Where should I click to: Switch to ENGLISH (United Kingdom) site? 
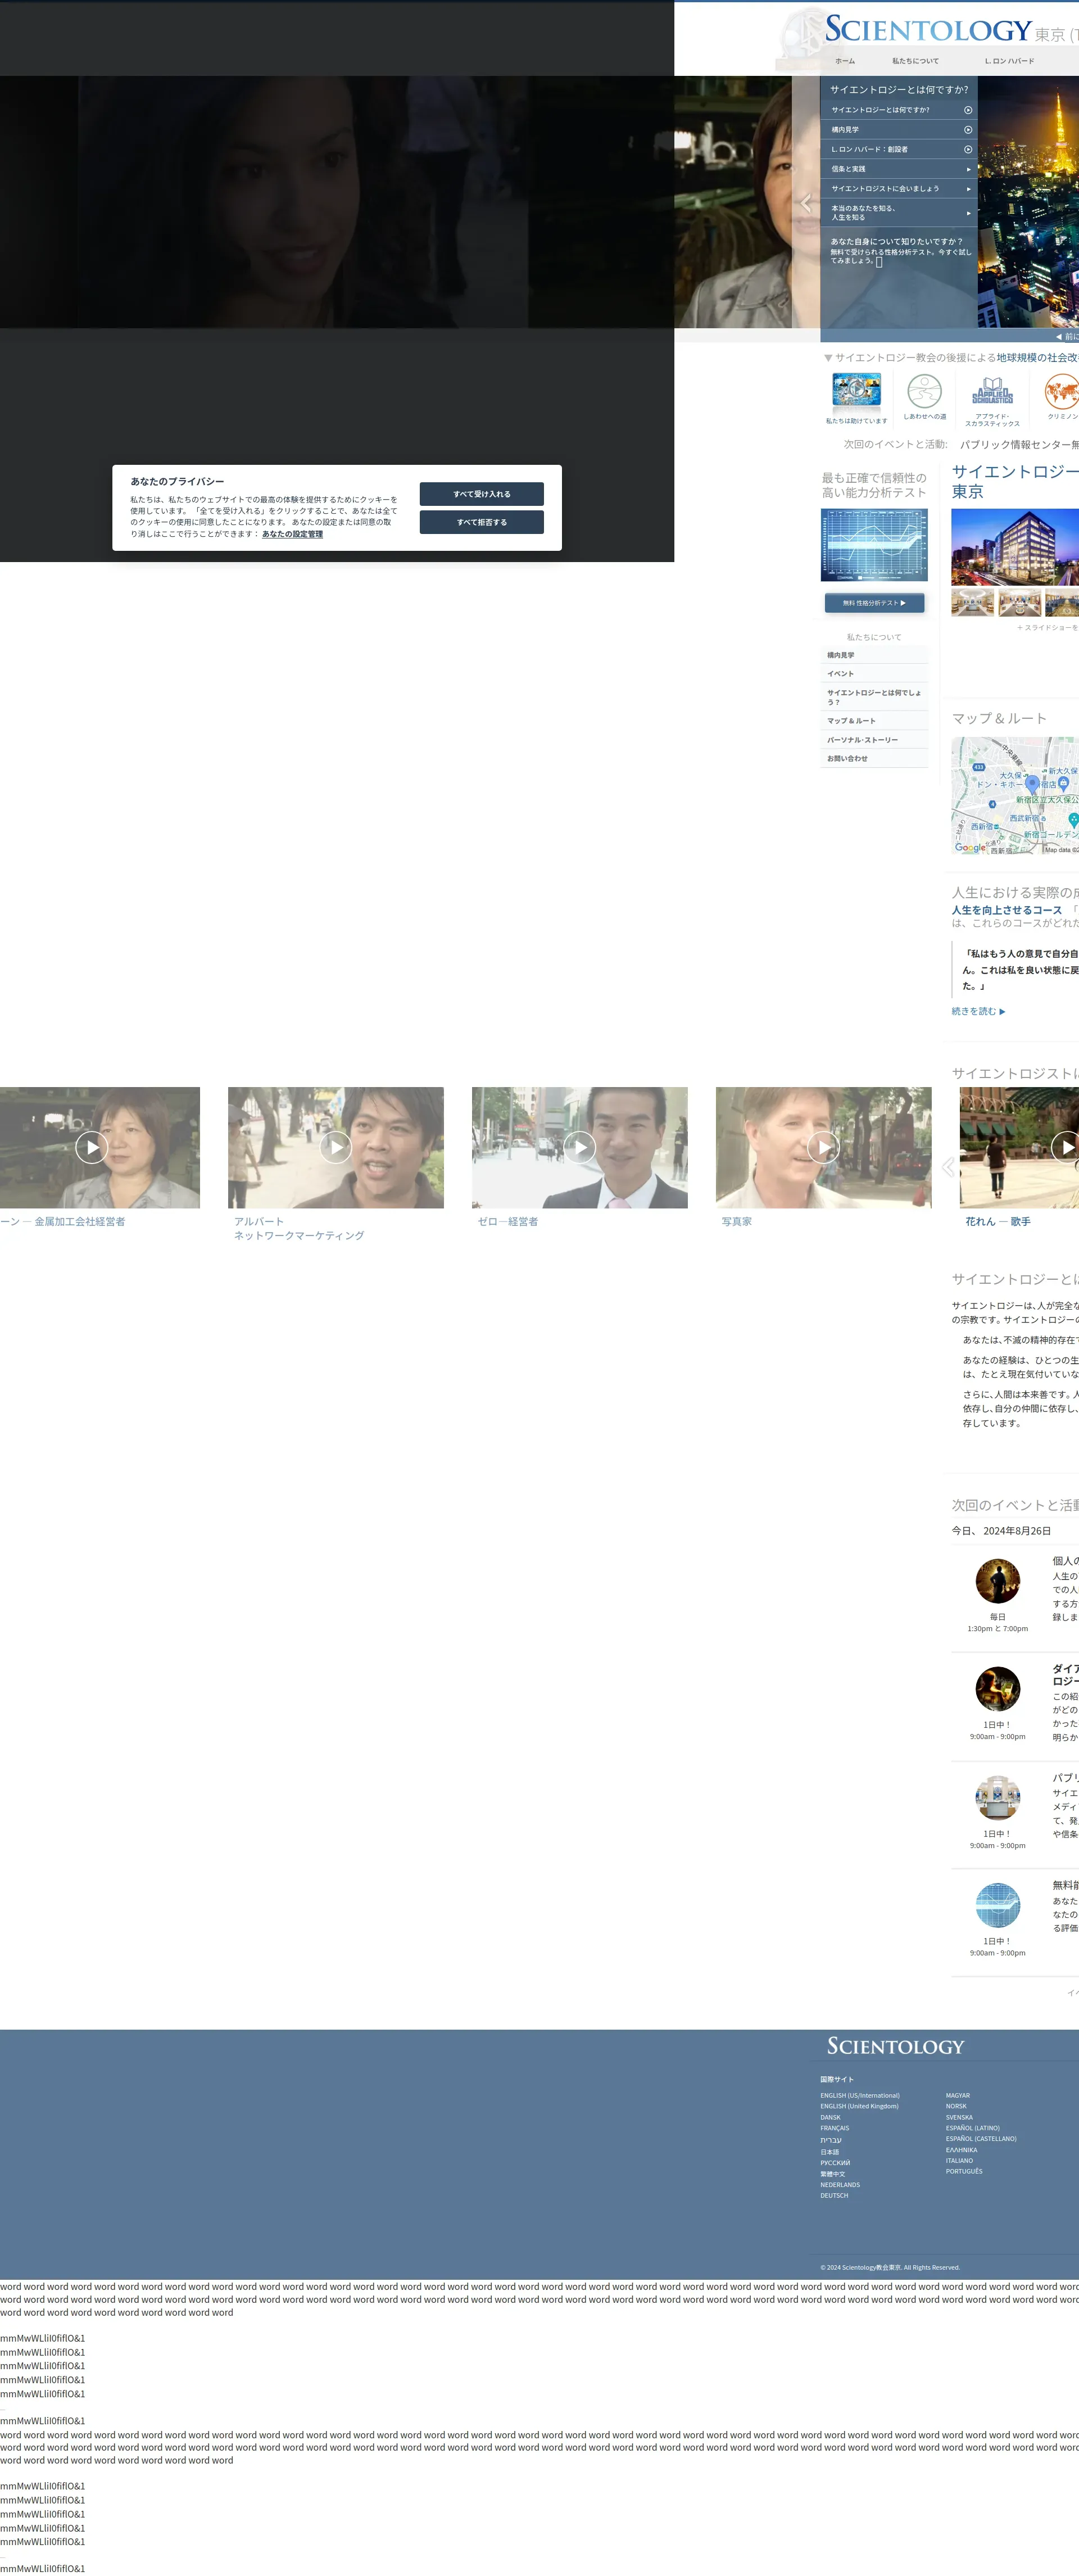859,2106
